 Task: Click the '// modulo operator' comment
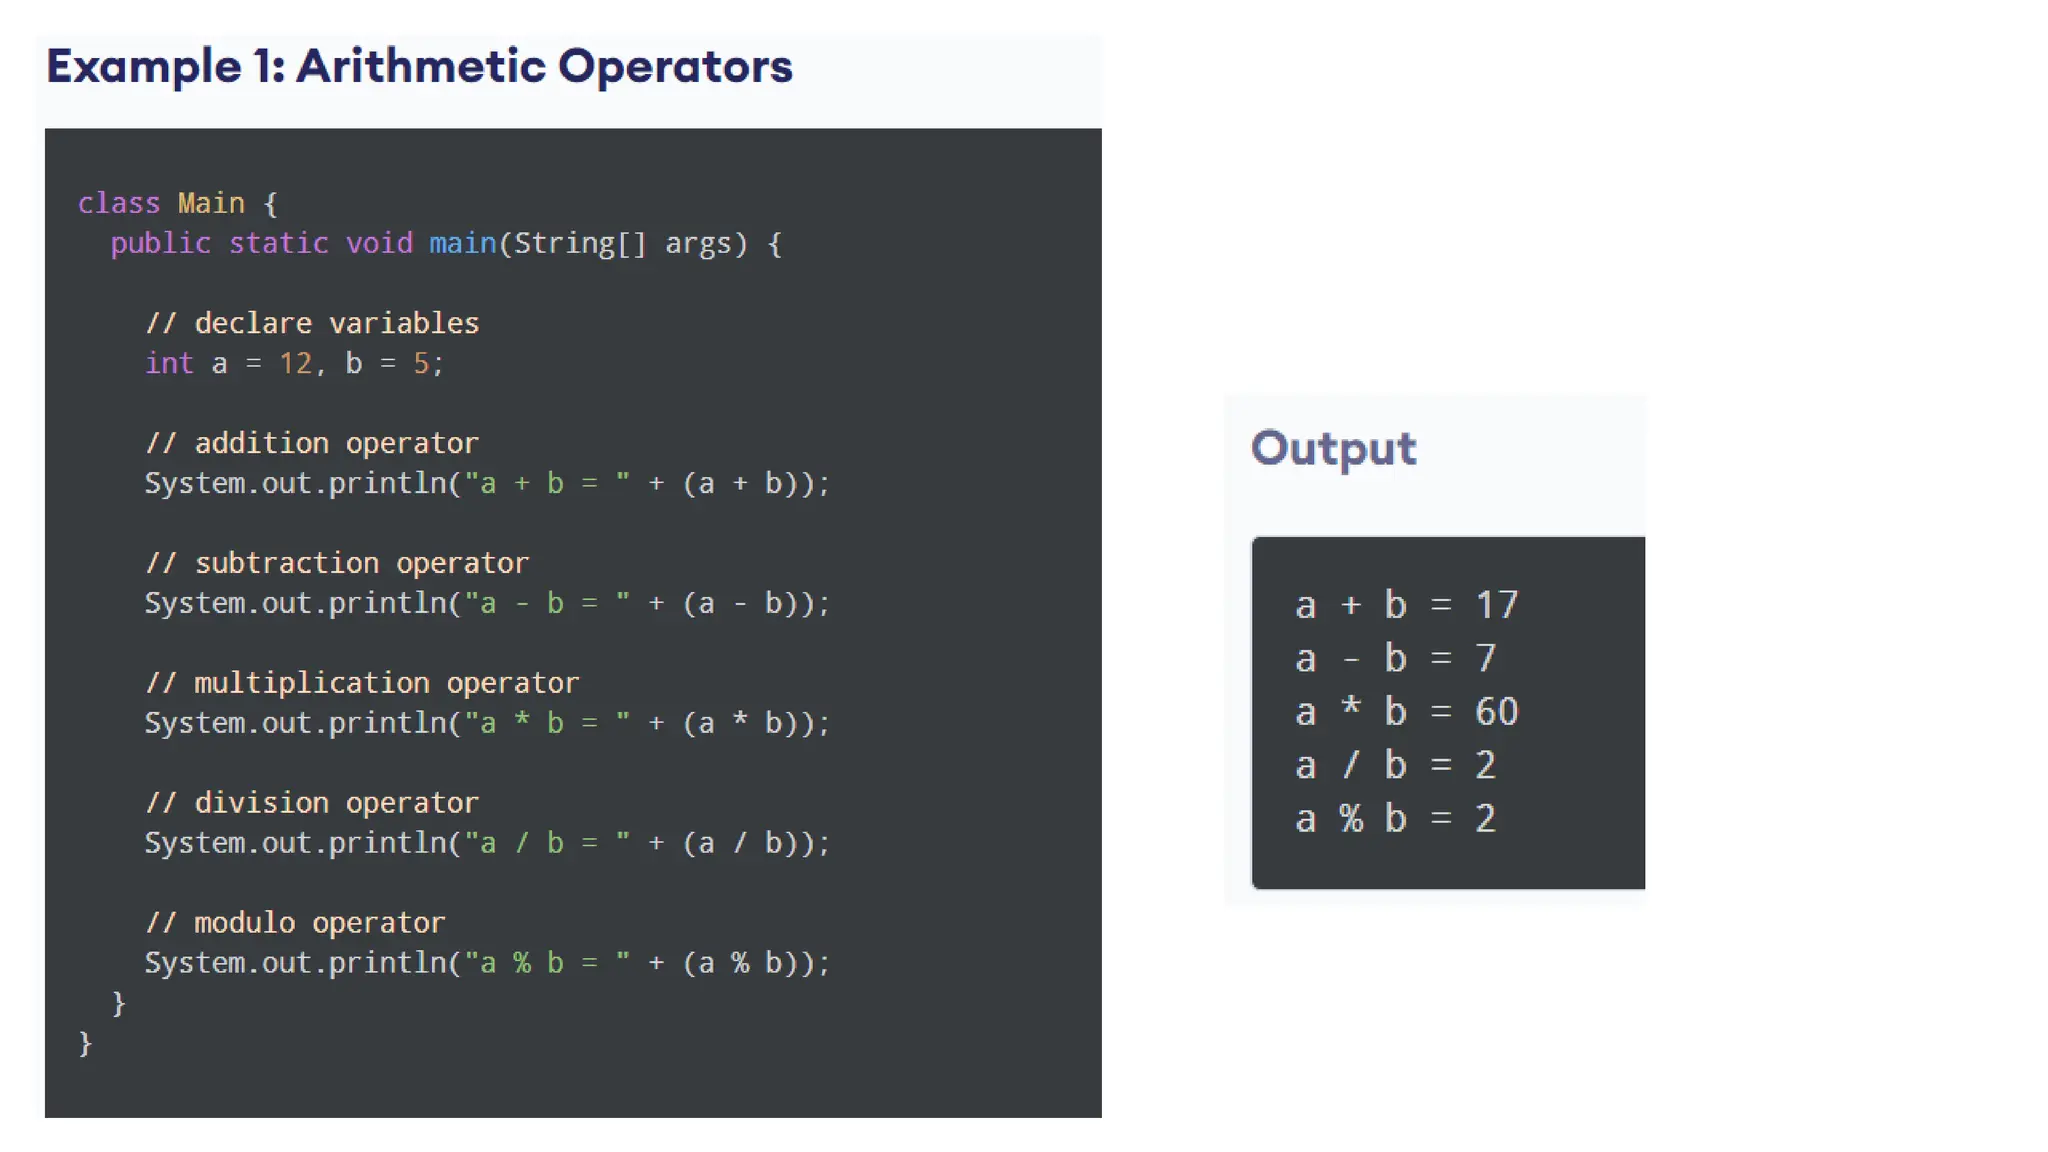click(295, 923)
